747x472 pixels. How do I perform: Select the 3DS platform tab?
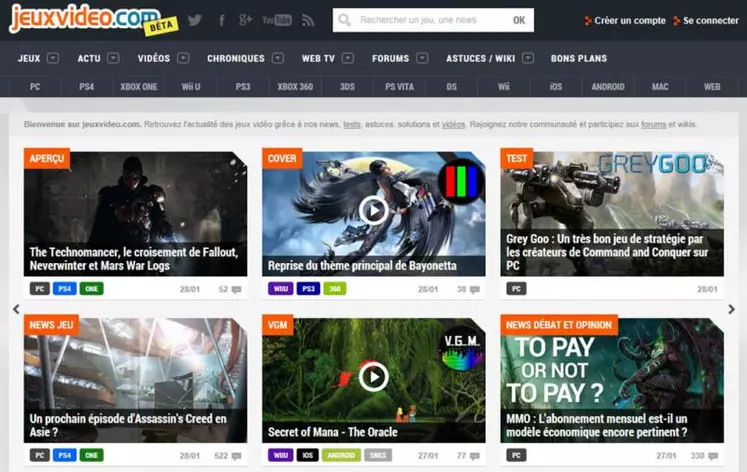347,87
